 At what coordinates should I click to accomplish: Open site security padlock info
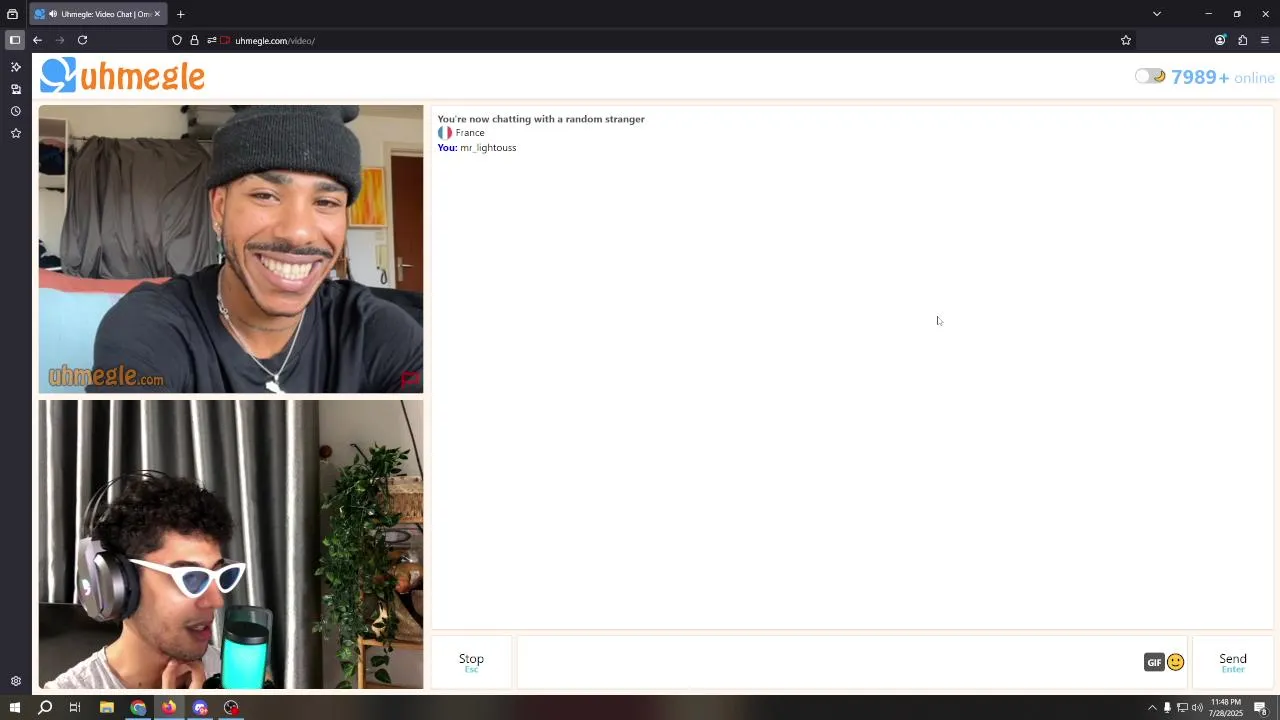click(x=194, y=40)
